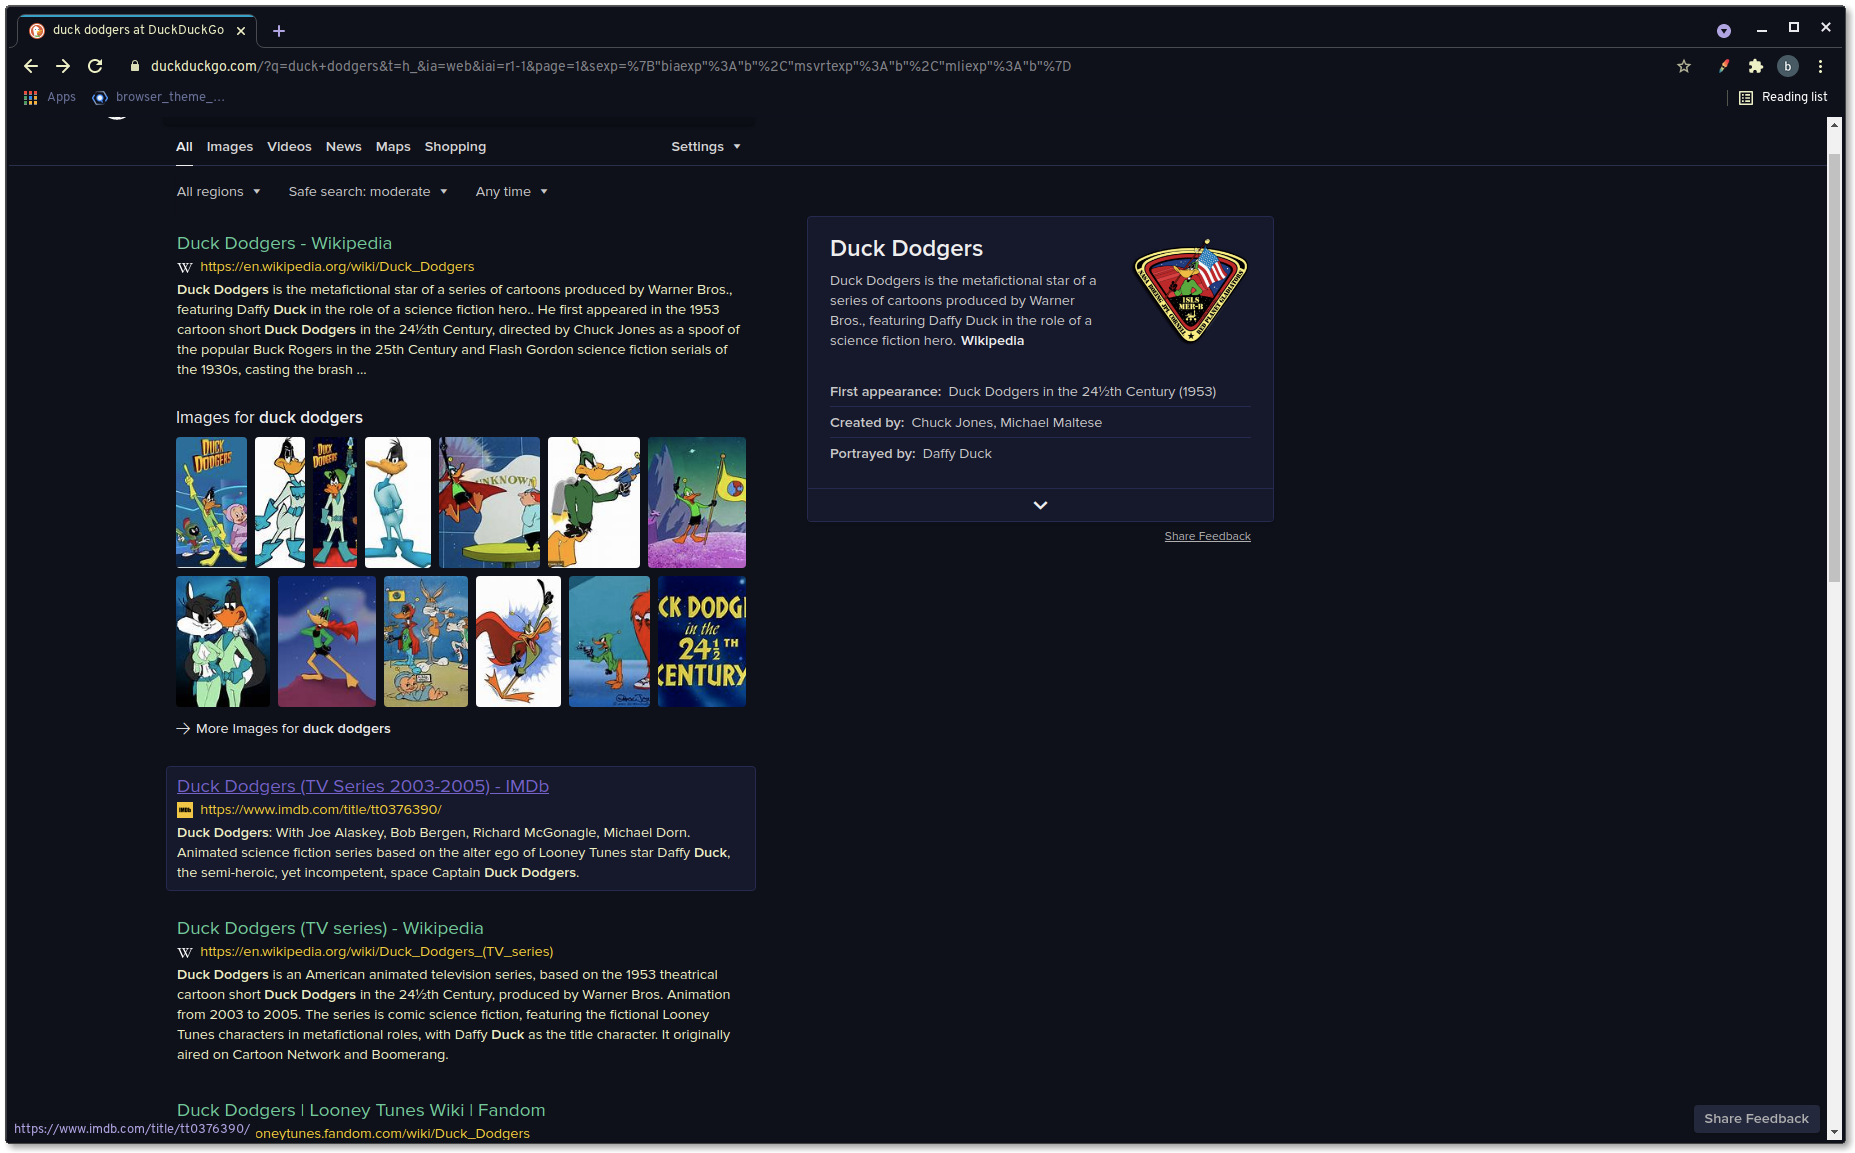This screenshot has height=1153, width=1855.
Task: Click the scrollbar down arrow
Action: tap(1834, 1132)
